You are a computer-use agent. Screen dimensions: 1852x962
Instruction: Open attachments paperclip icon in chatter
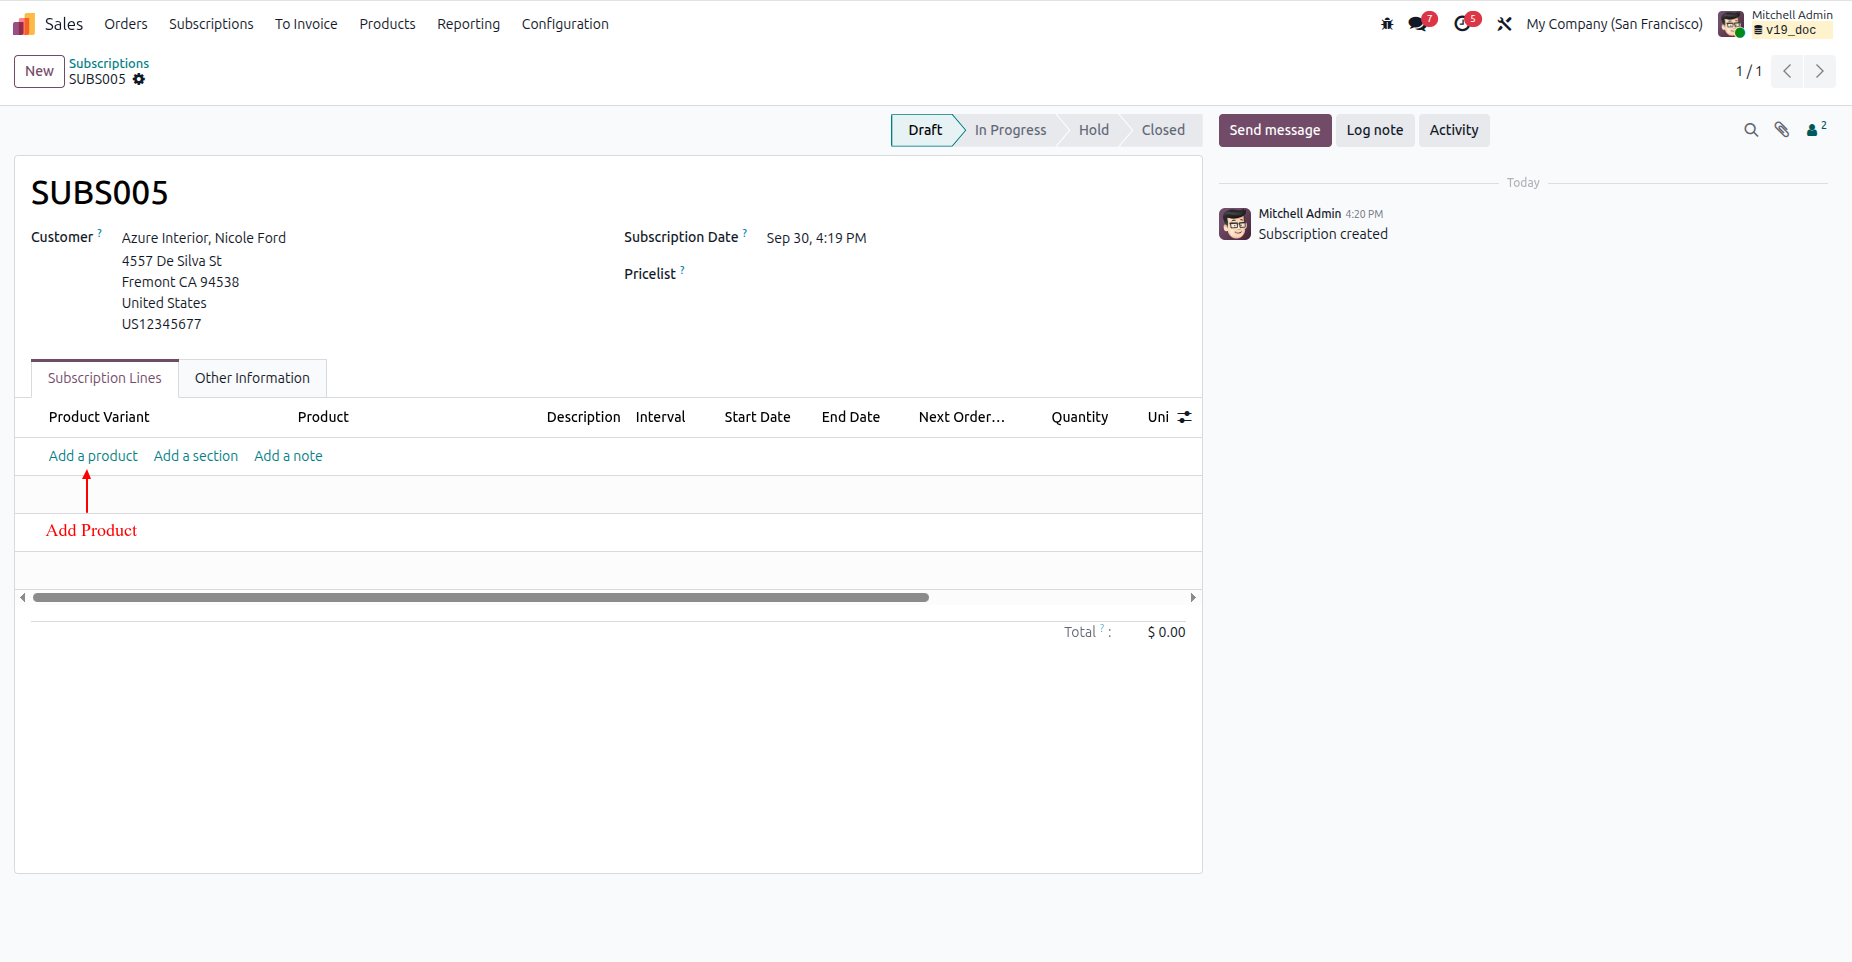point(1782,130)
